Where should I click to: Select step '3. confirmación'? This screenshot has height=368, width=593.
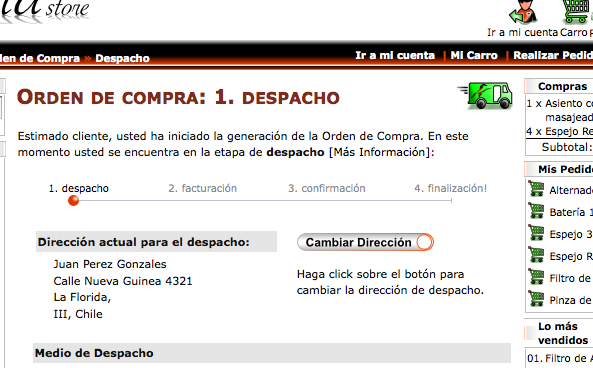tap(327, 188)
